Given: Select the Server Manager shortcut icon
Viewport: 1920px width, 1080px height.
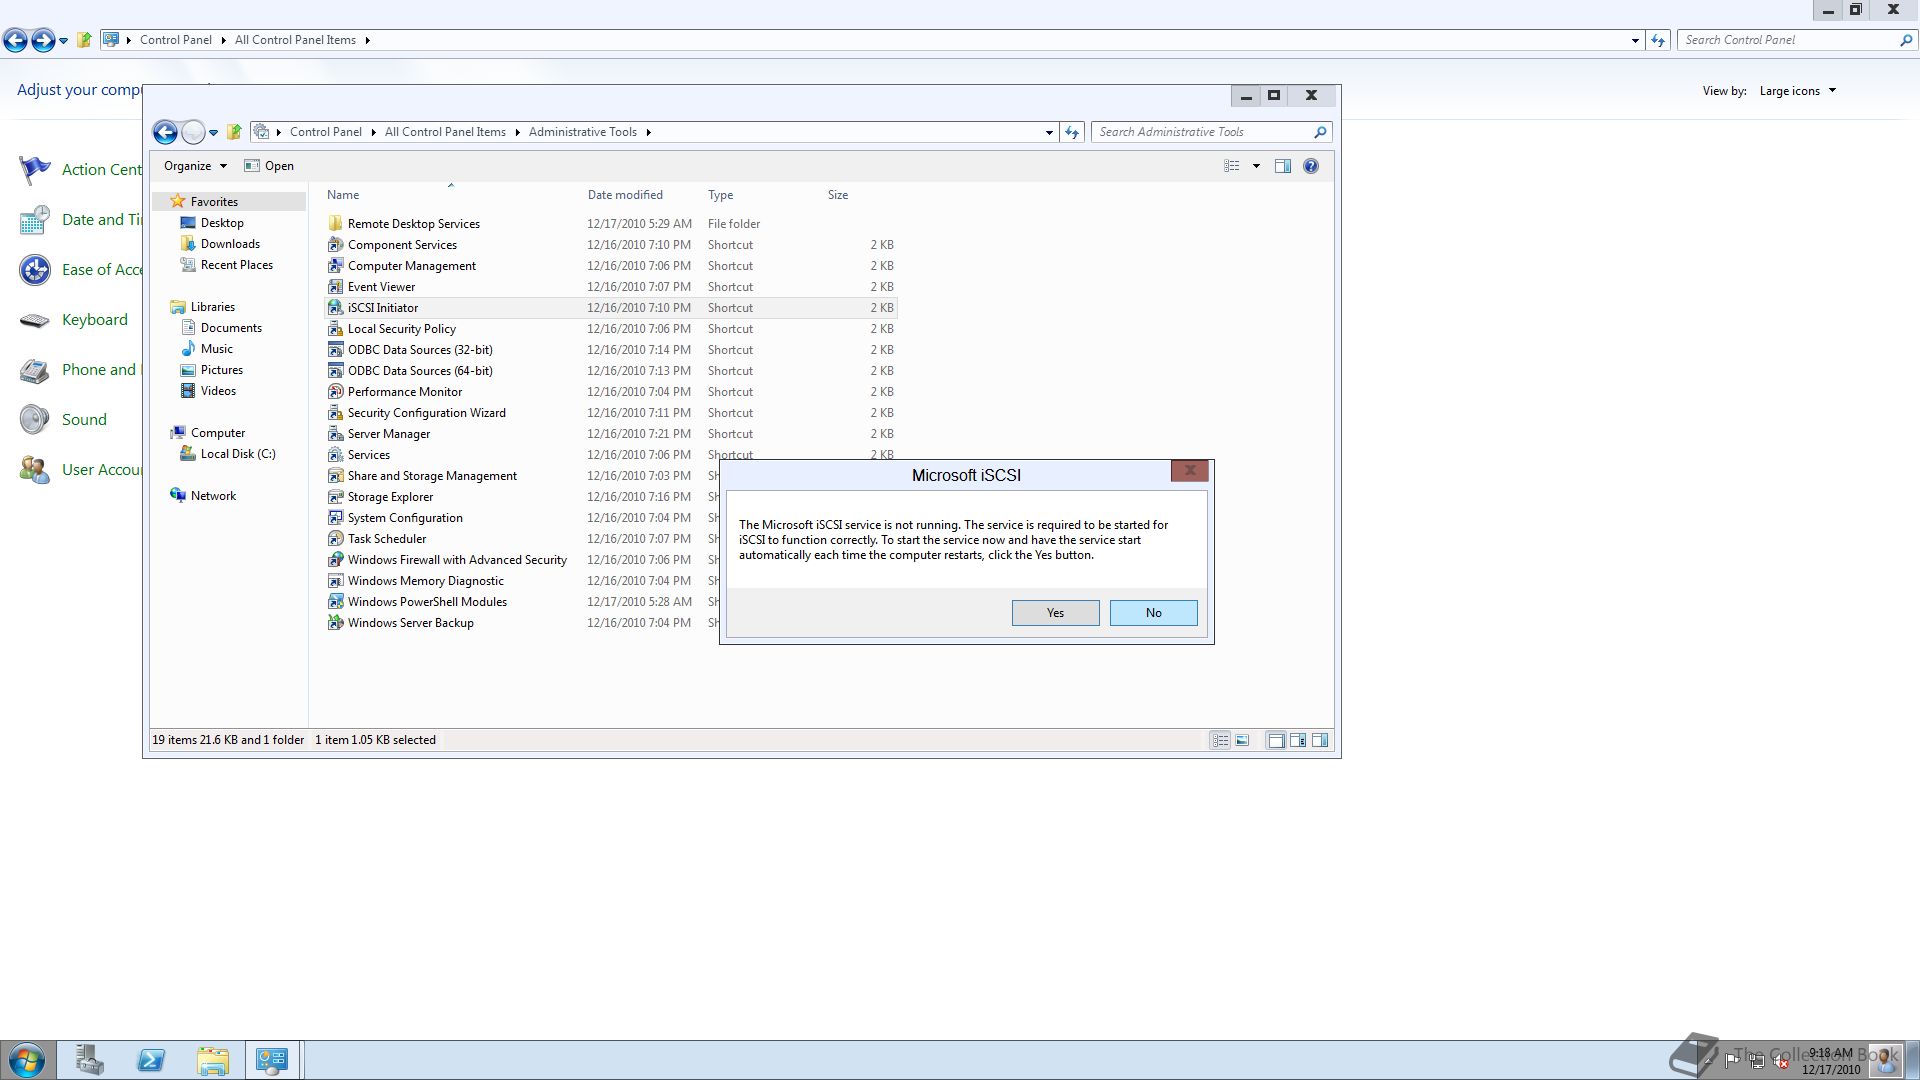Looking at the screenshot, I should [336, 433].
